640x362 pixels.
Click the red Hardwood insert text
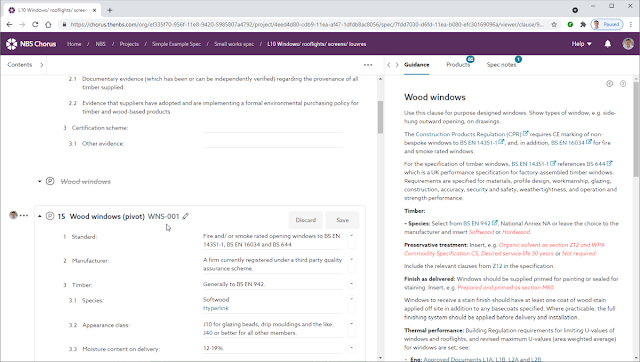(516, 232)
